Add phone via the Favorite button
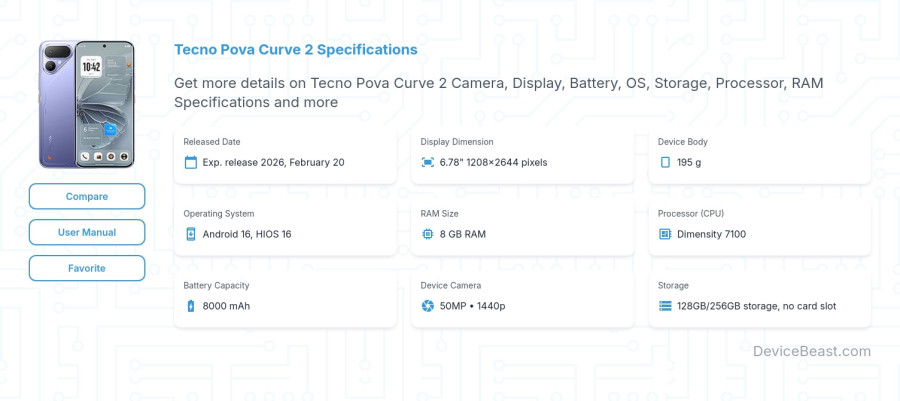The width and height of the screenshot is (900, 401). [x=87, y=268]
